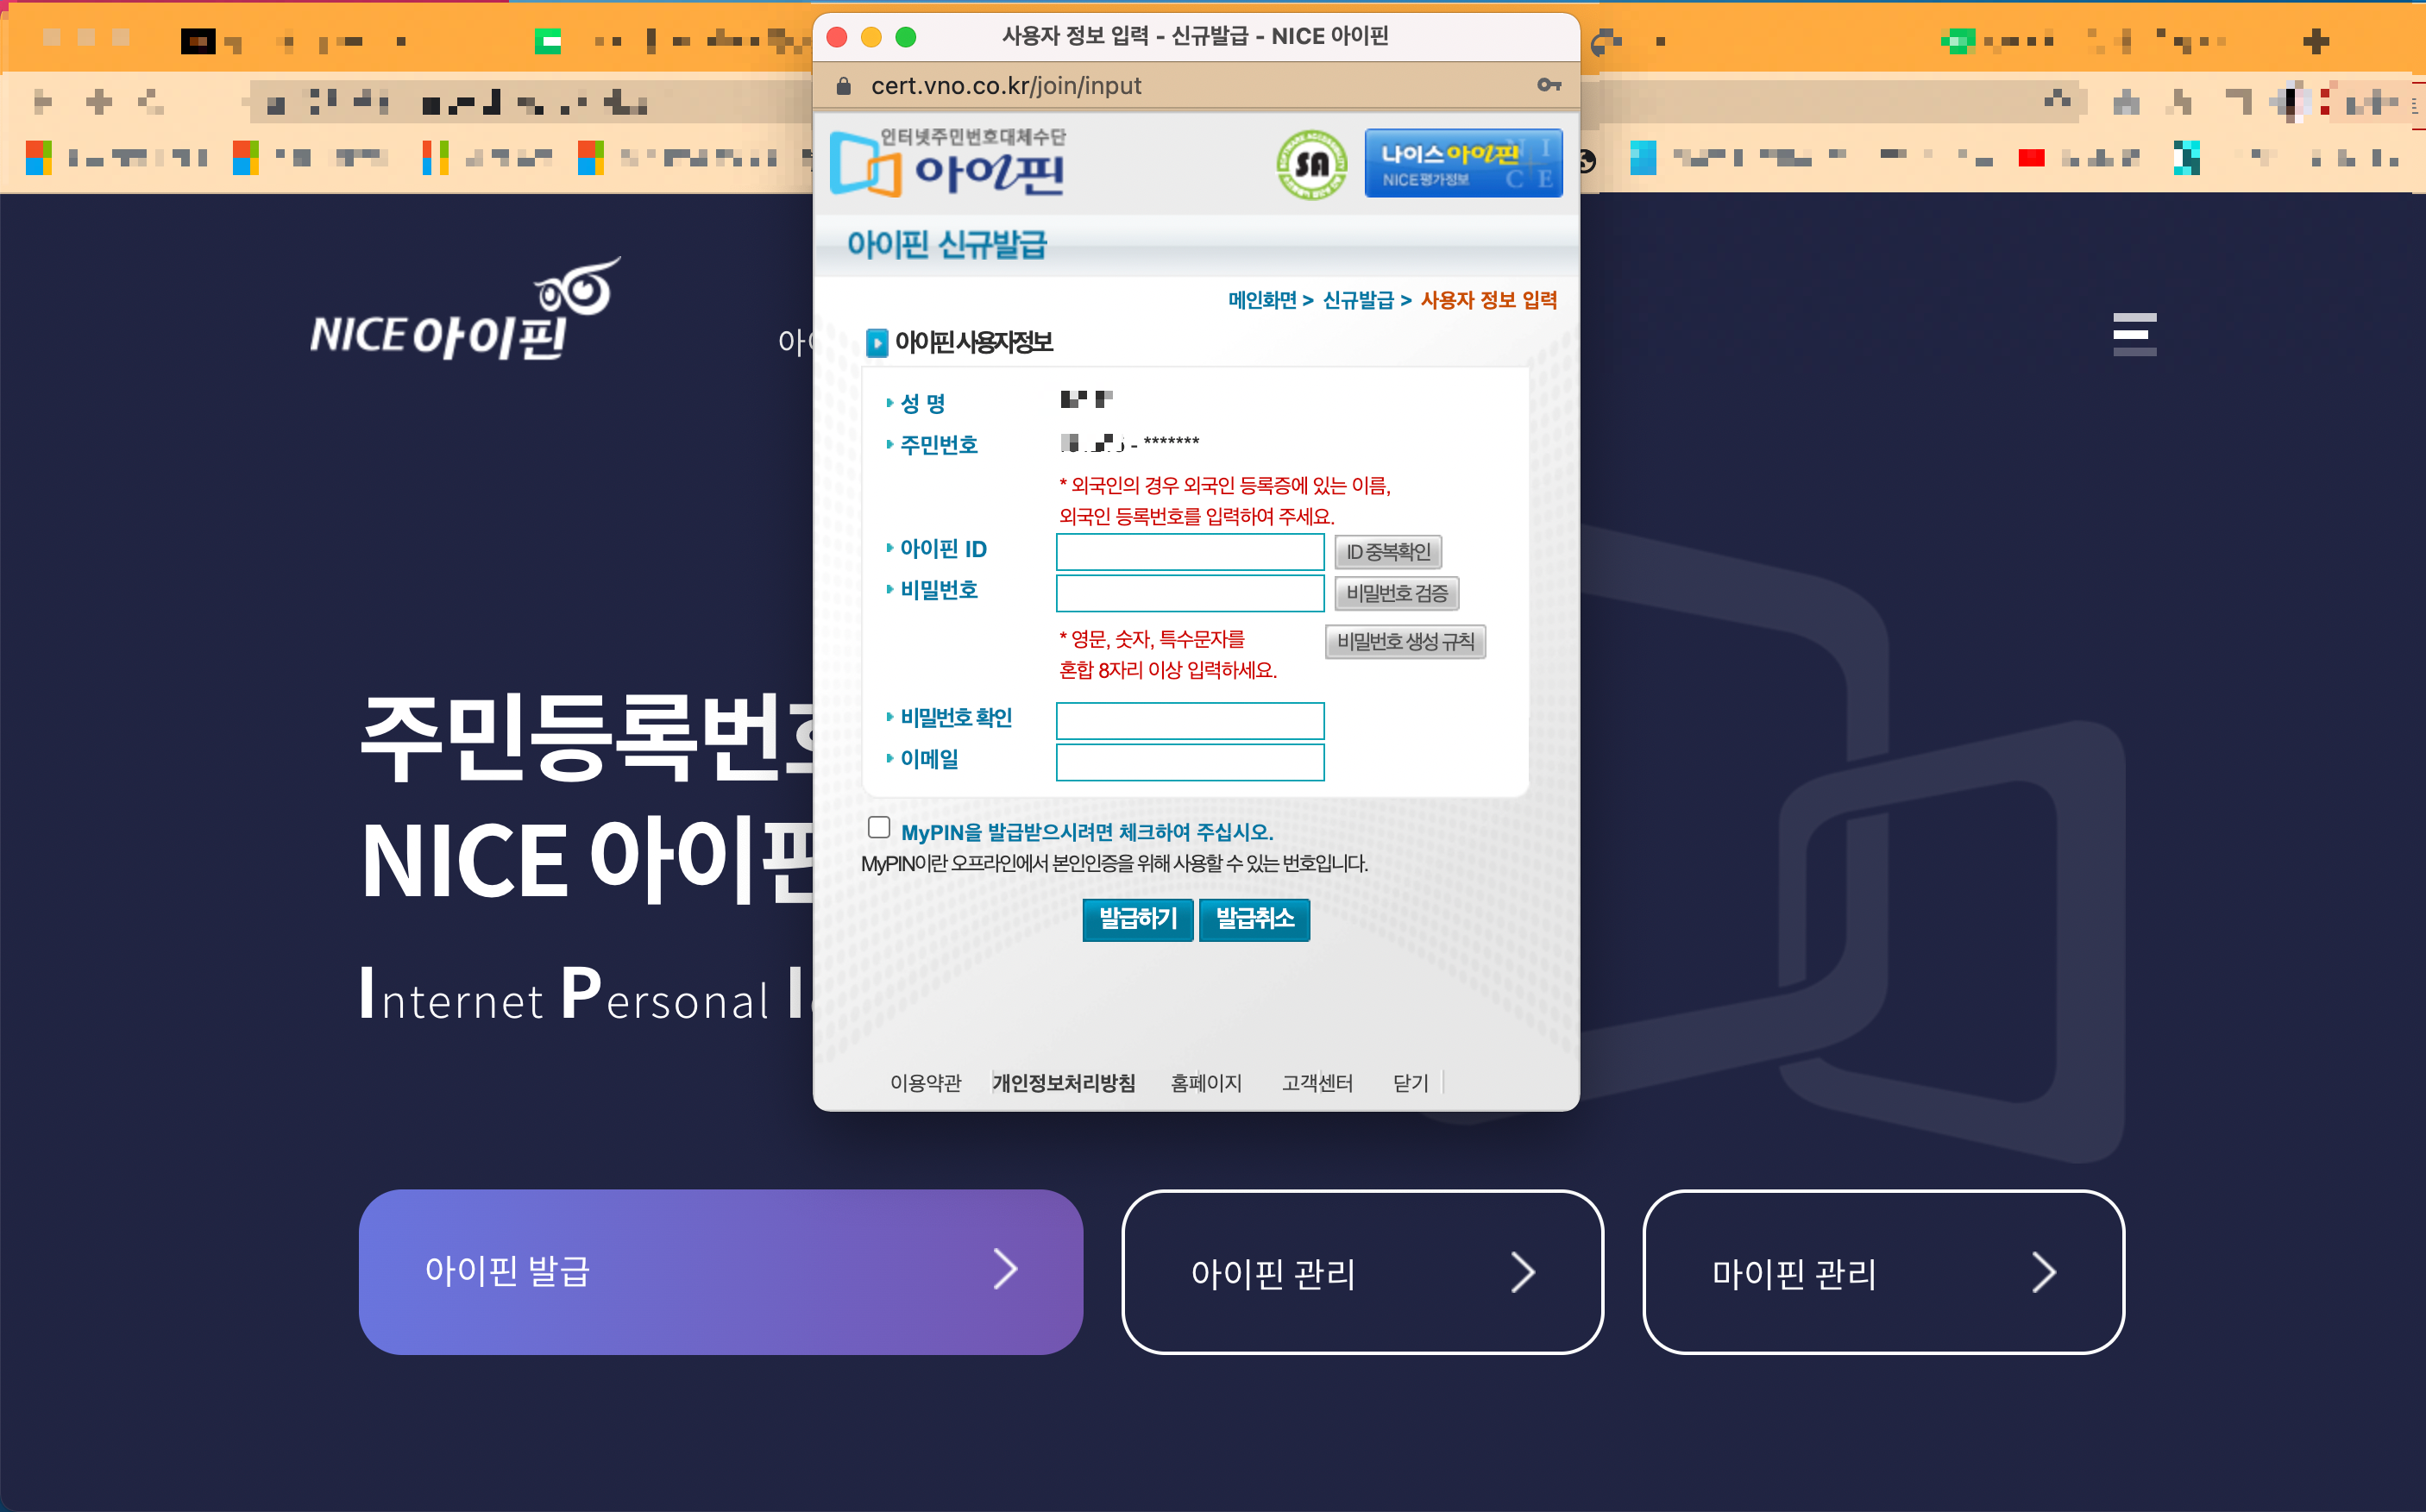The image size is (2426, 1512).
Task: Click the 닫기 footer link
Action: (1411, 1082)
